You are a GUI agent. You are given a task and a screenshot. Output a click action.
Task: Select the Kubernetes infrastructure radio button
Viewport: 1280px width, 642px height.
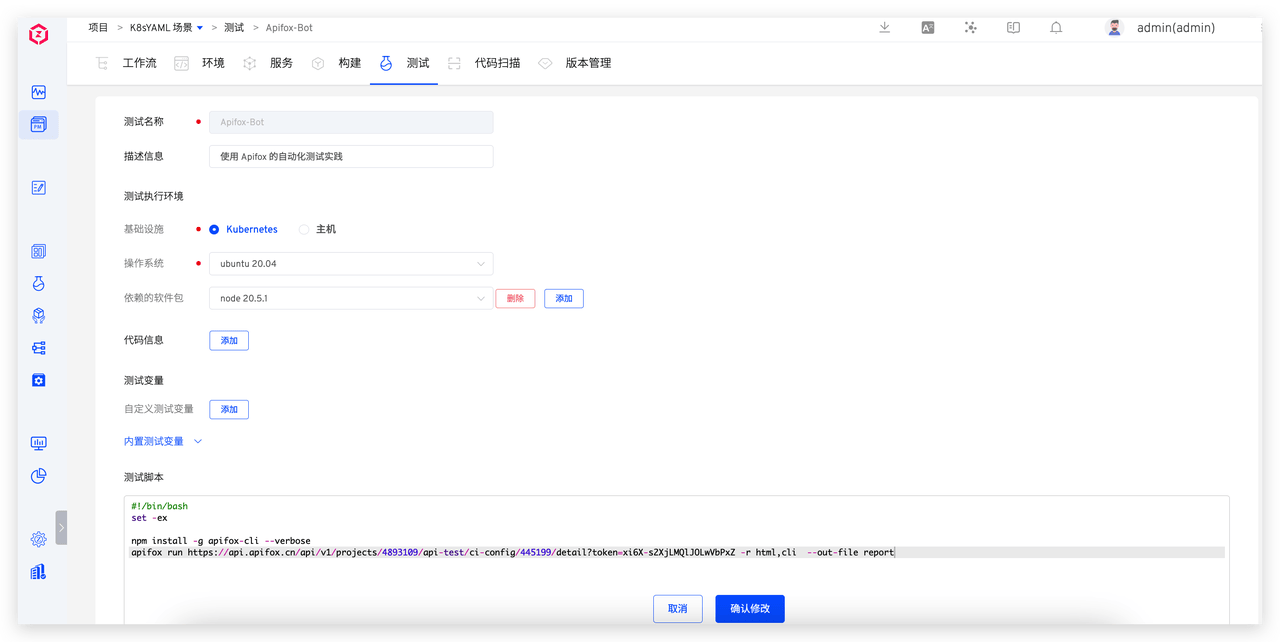214,230
